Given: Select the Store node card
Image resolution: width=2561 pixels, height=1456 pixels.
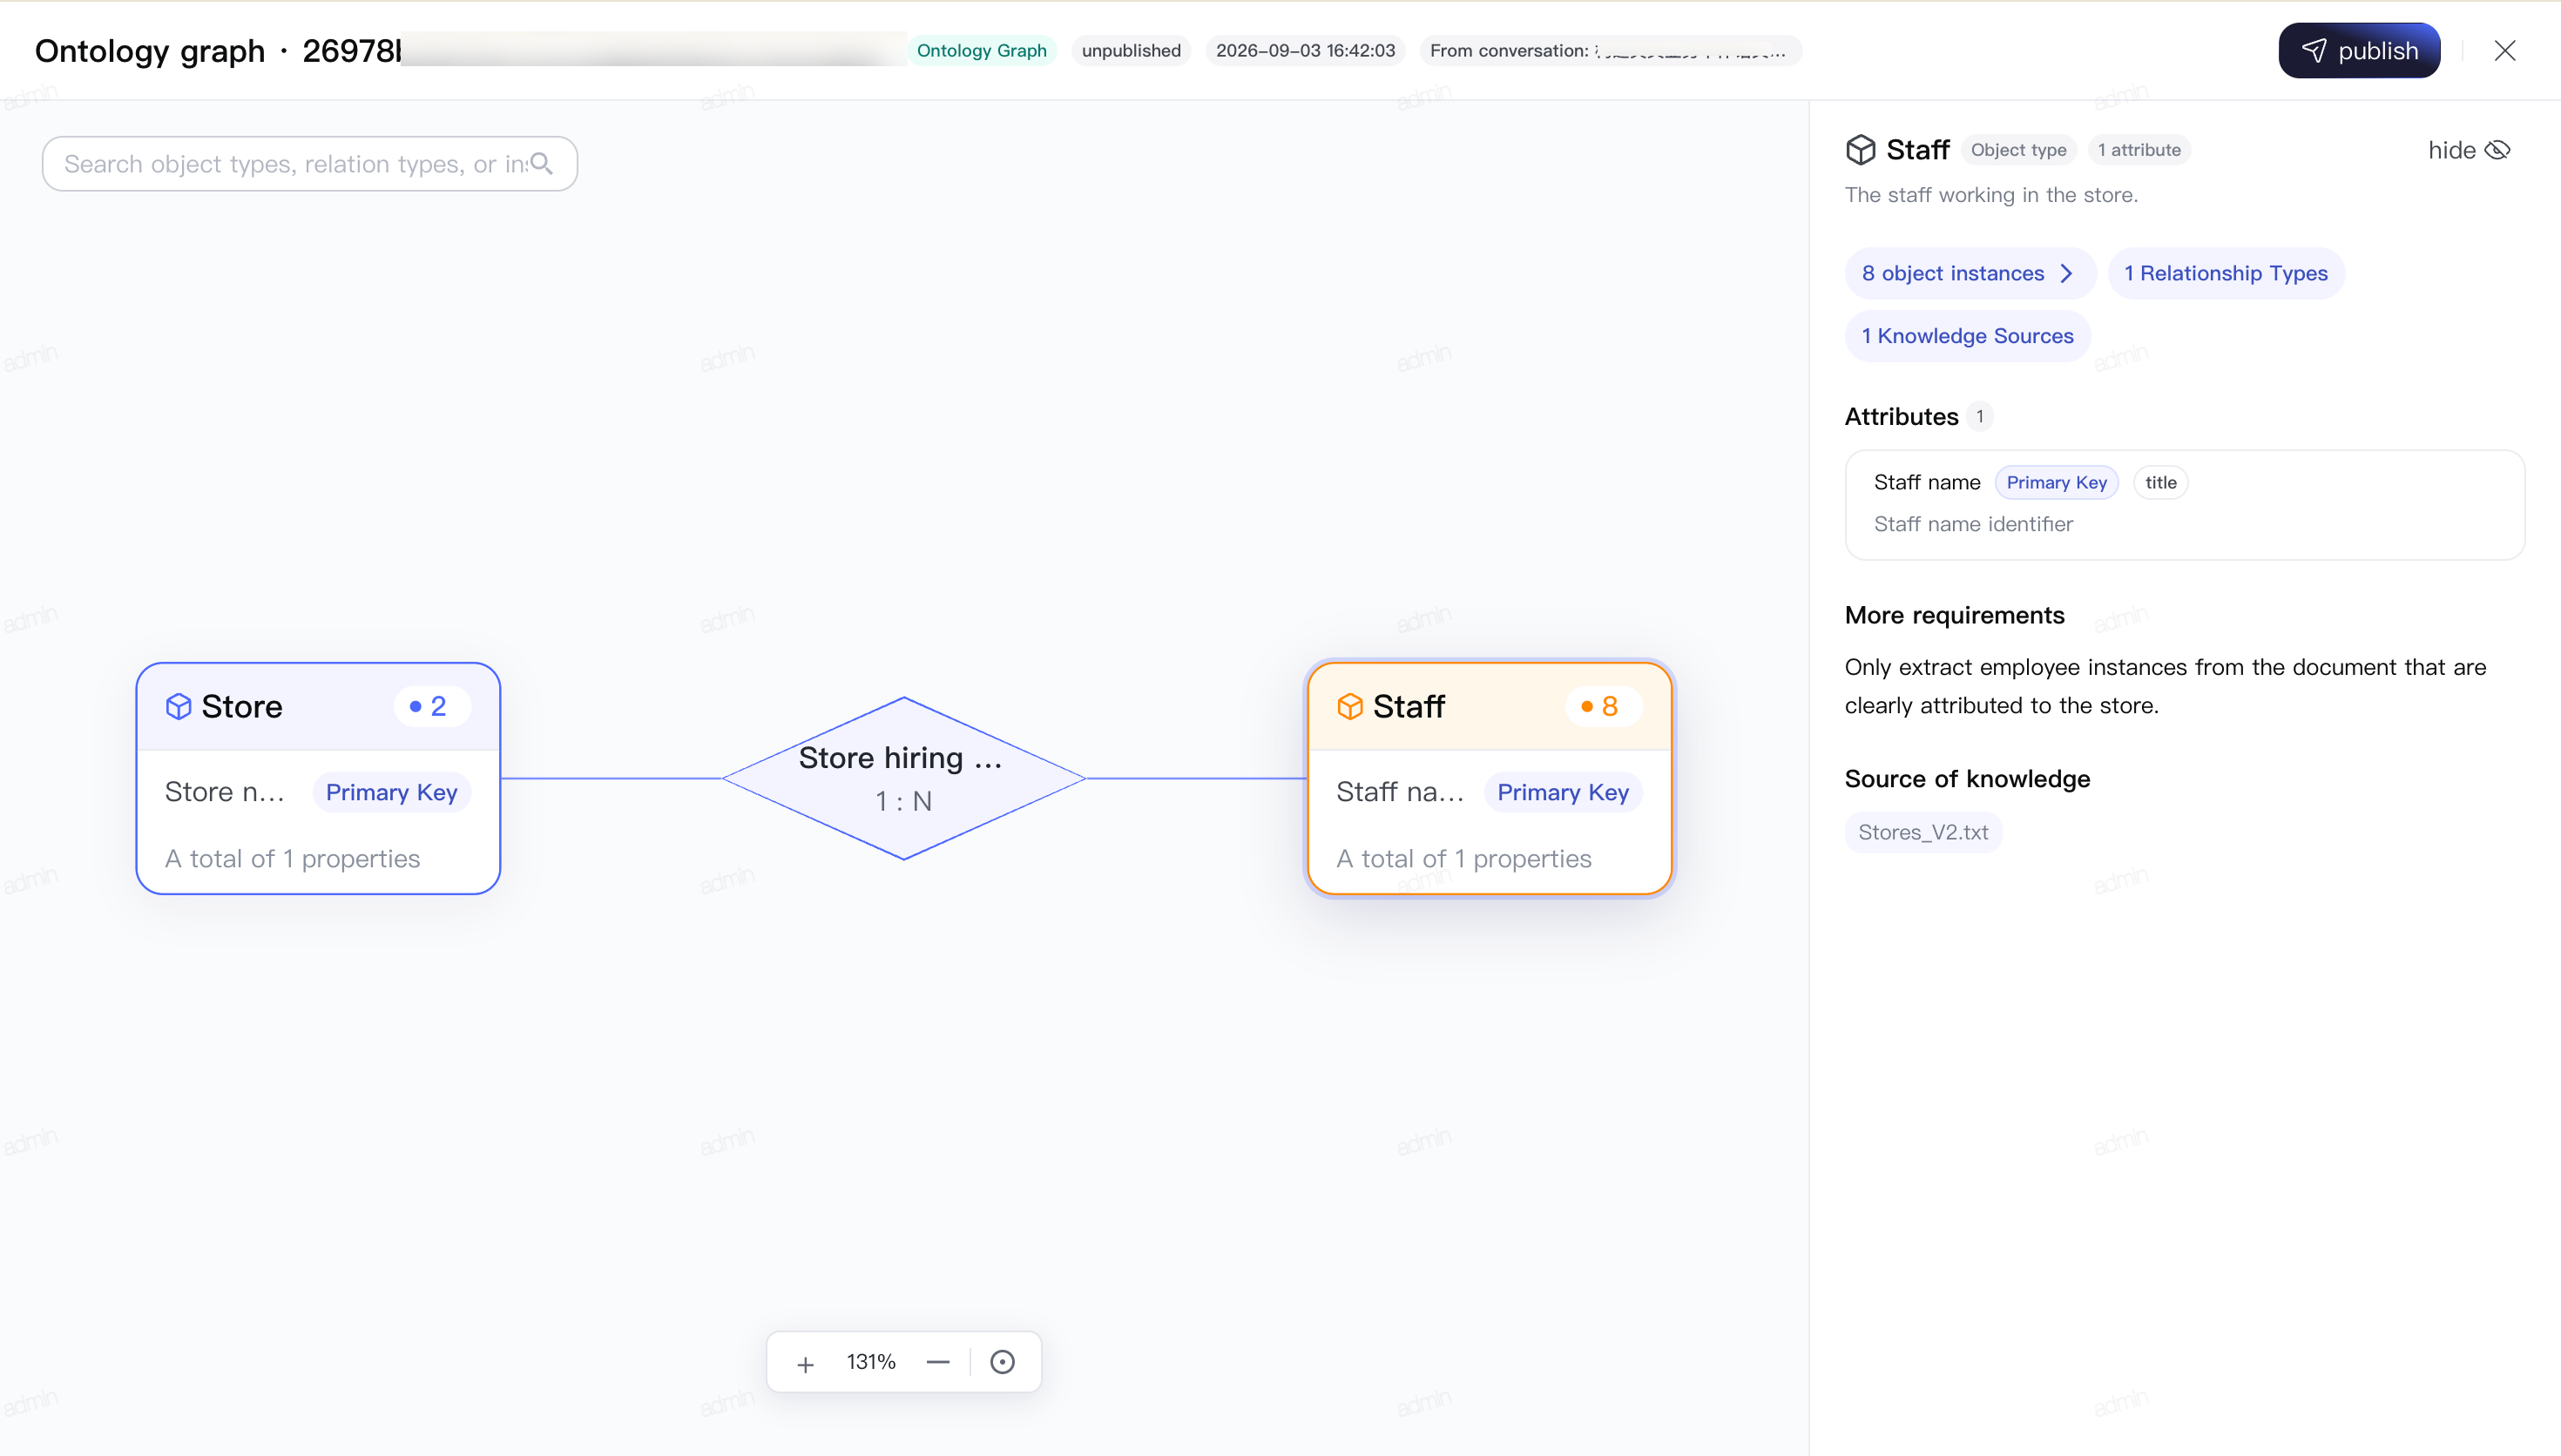Looking at the screenshot, I should [318, 778].
